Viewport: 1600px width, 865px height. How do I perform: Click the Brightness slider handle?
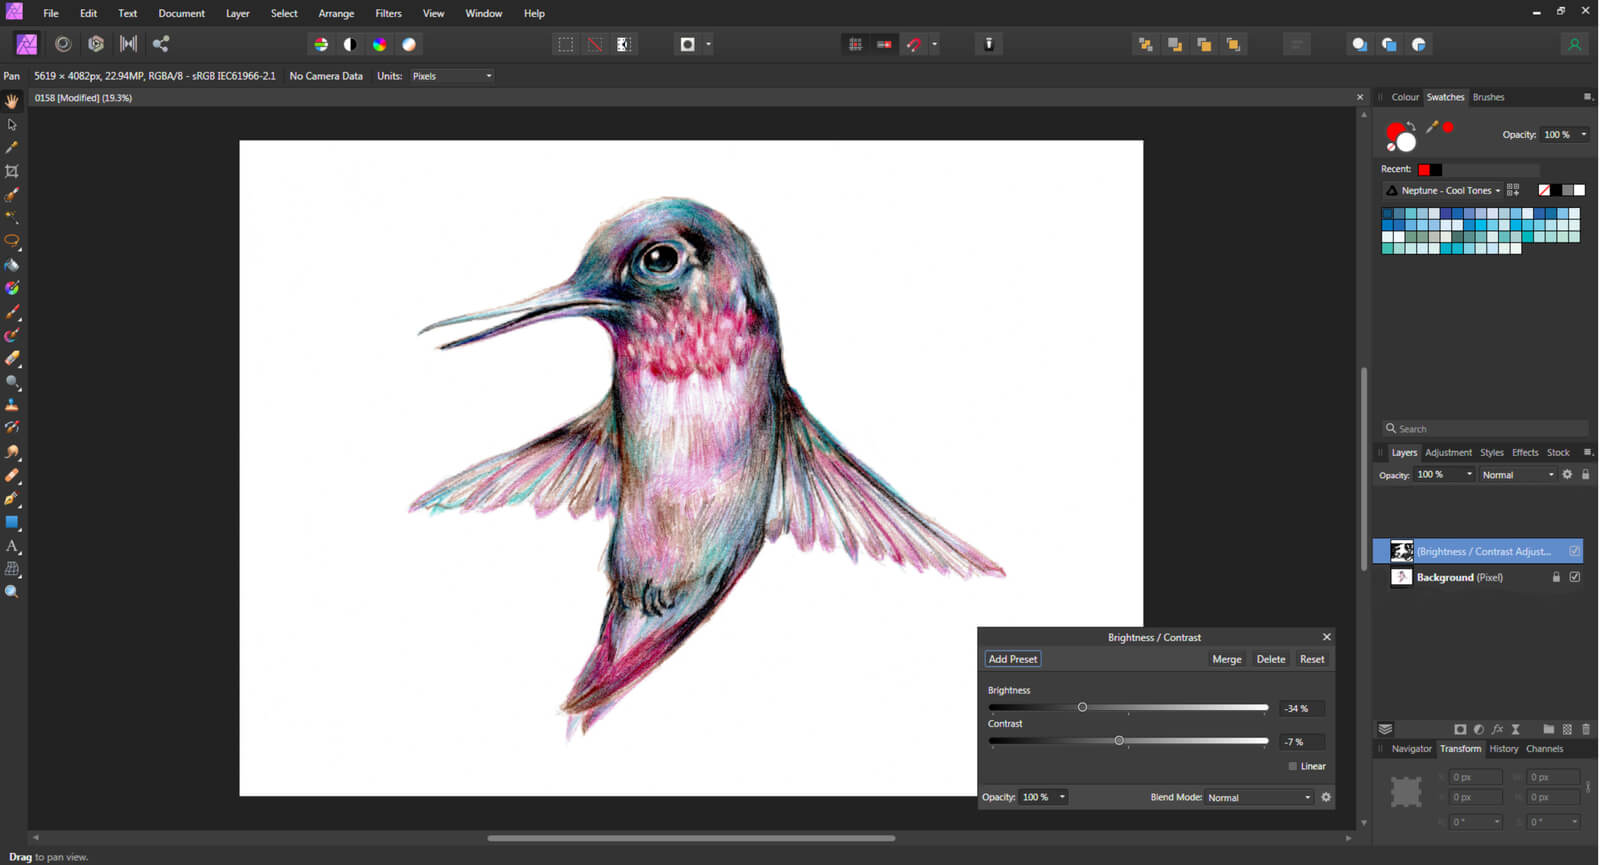pyautogui.click(x=1082, y=707)
